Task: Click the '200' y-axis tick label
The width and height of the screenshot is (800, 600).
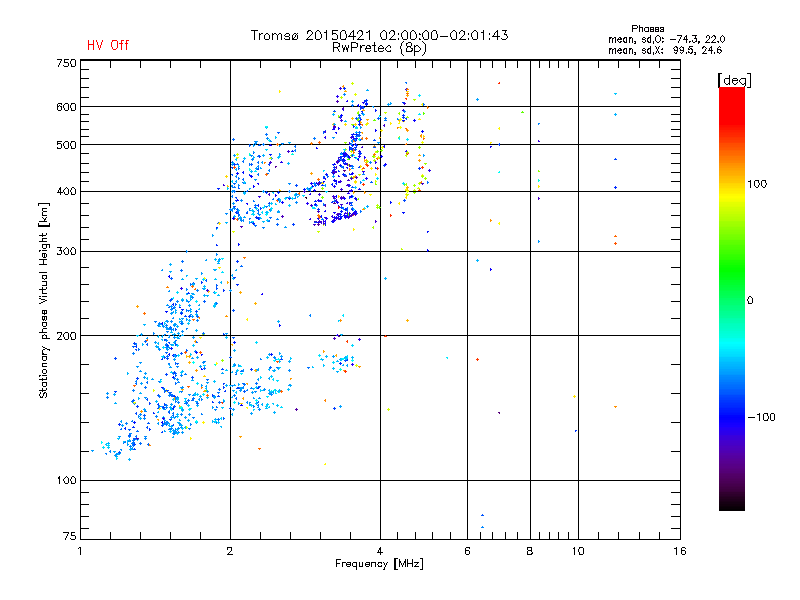Action: coord(66,336)
